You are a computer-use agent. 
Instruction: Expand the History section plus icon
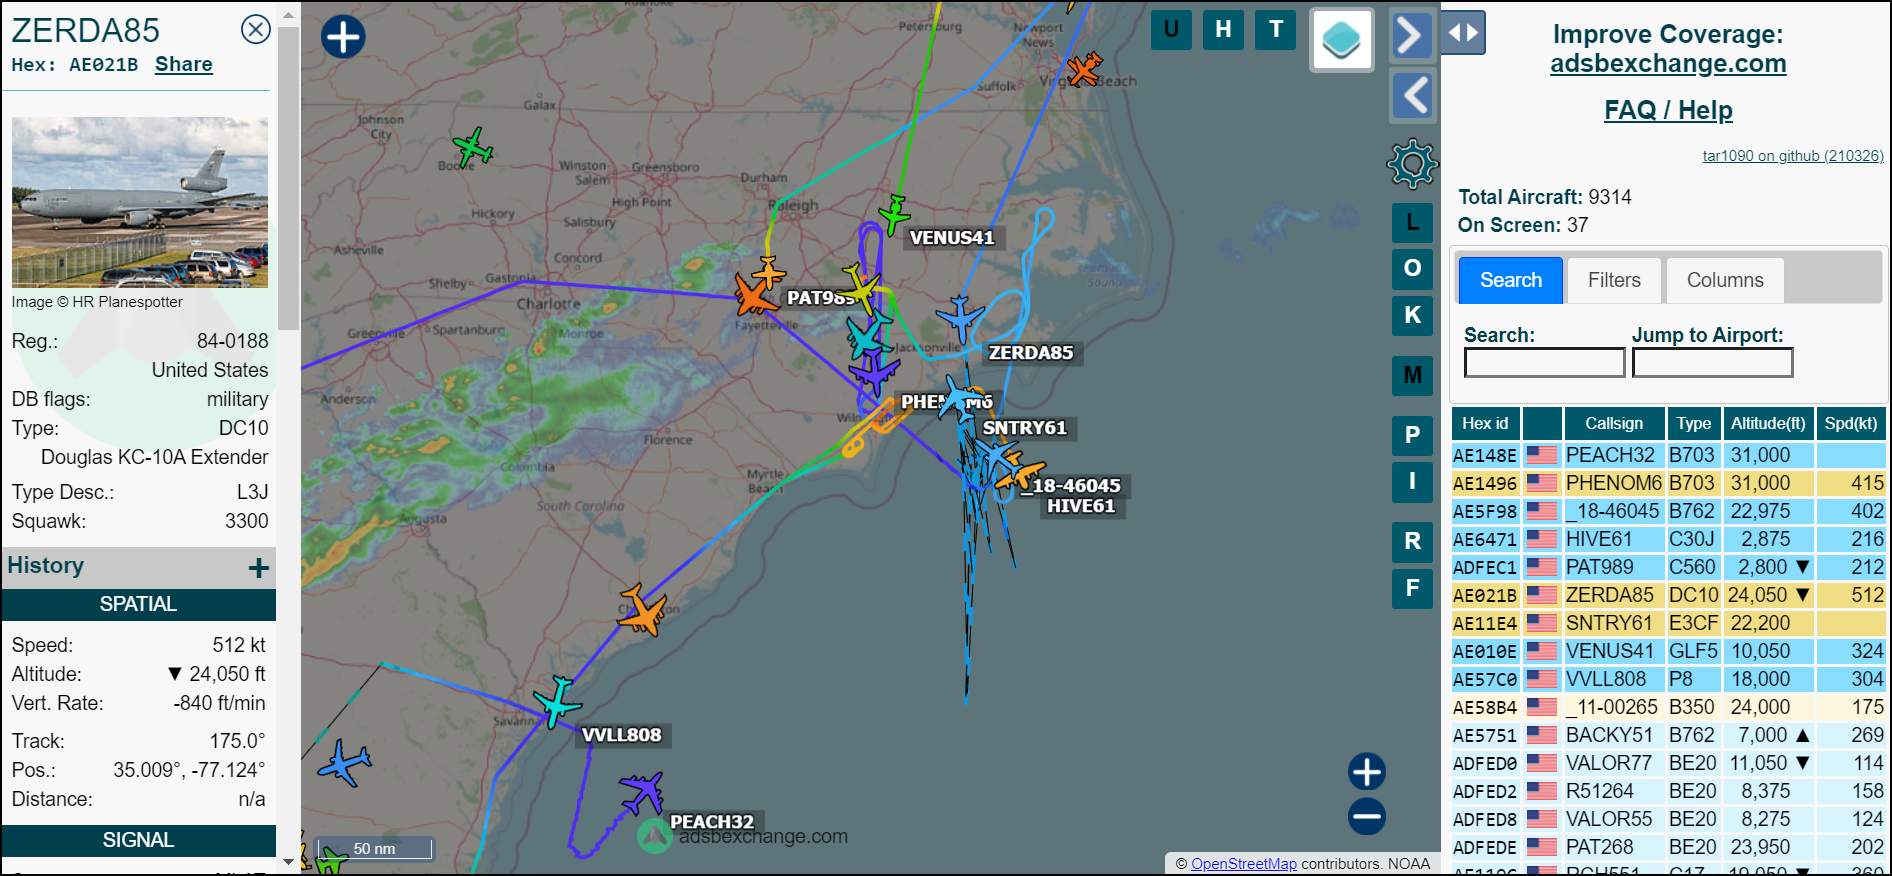point(259,568)
